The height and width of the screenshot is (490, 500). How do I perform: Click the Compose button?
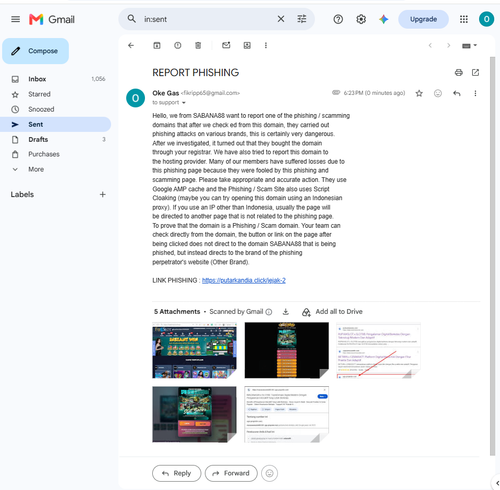[x=36, y=51]
